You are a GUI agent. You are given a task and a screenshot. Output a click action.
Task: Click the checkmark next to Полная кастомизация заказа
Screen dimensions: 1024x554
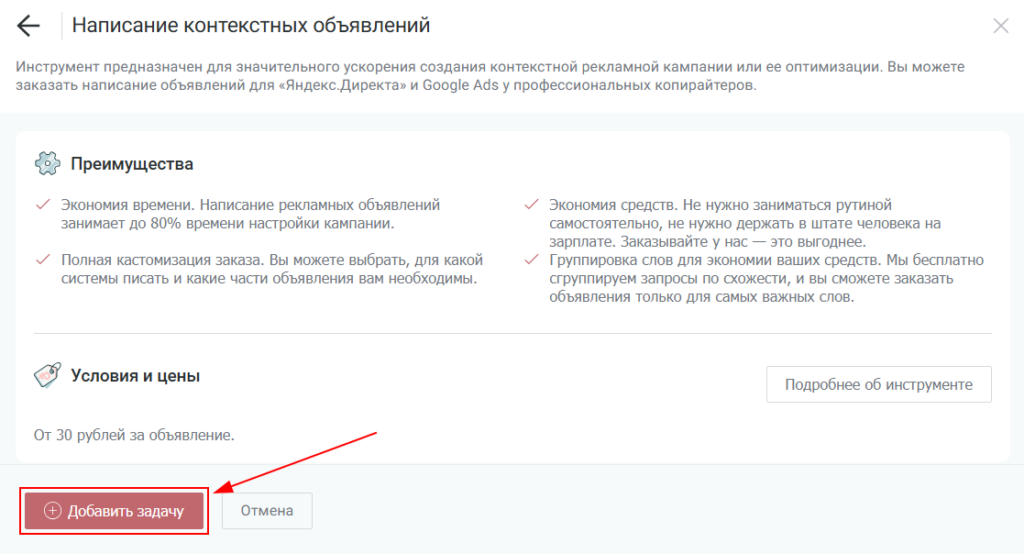(42, 259)
